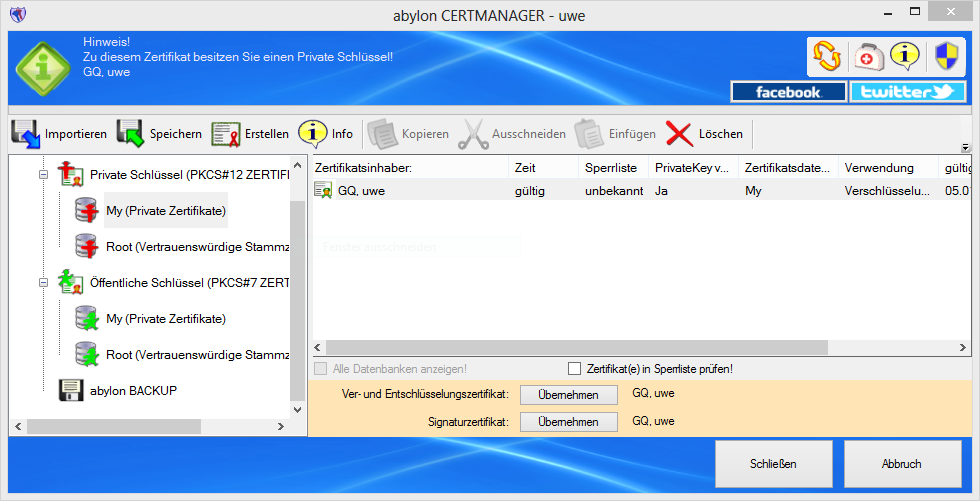Click tree panel vertical scrollbar thumb
The height and width of the screenshot is (501, 980).
pos(298,301)
